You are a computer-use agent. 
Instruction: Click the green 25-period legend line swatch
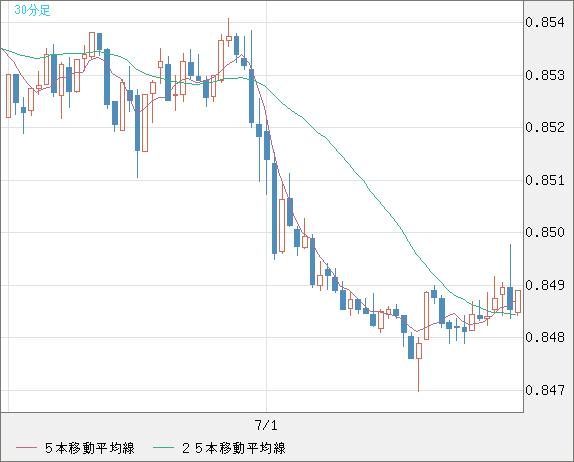click(x=163, y=448)
